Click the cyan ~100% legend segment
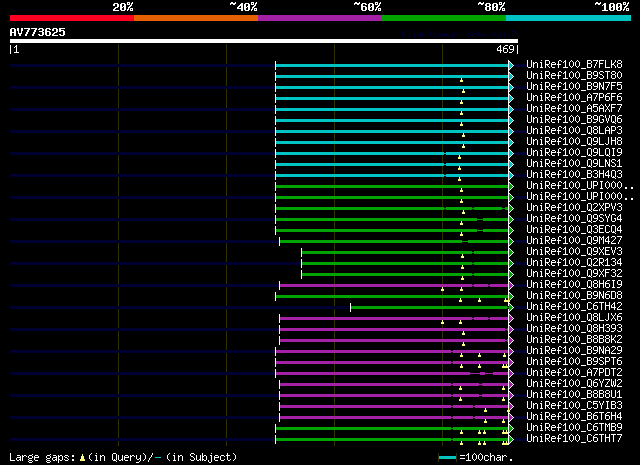The image size is (640, 465). click(569, 18)
